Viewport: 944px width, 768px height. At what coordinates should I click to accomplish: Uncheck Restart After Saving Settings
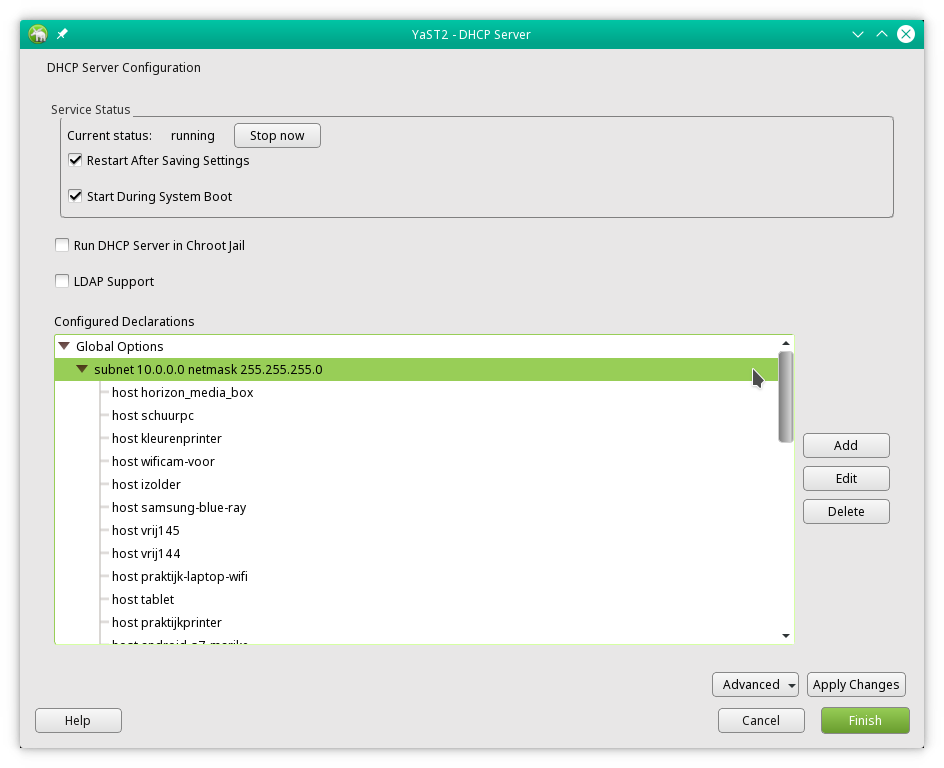(75, 160)
